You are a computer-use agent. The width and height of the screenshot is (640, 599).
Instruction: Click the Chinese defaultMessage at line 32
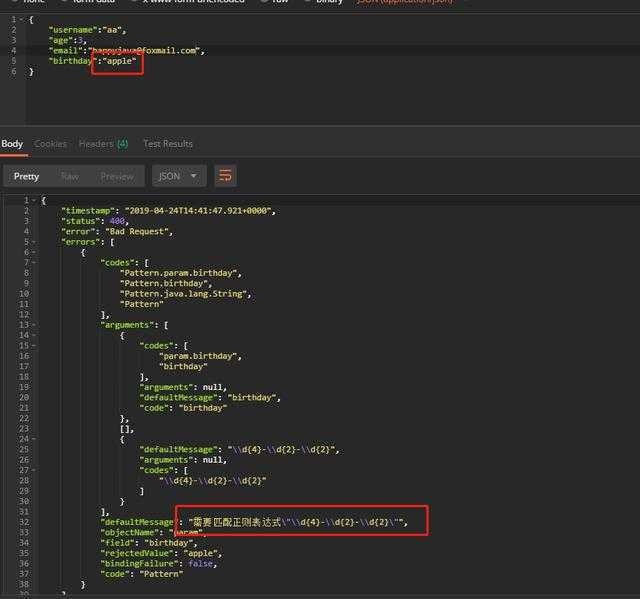(254, 522)
